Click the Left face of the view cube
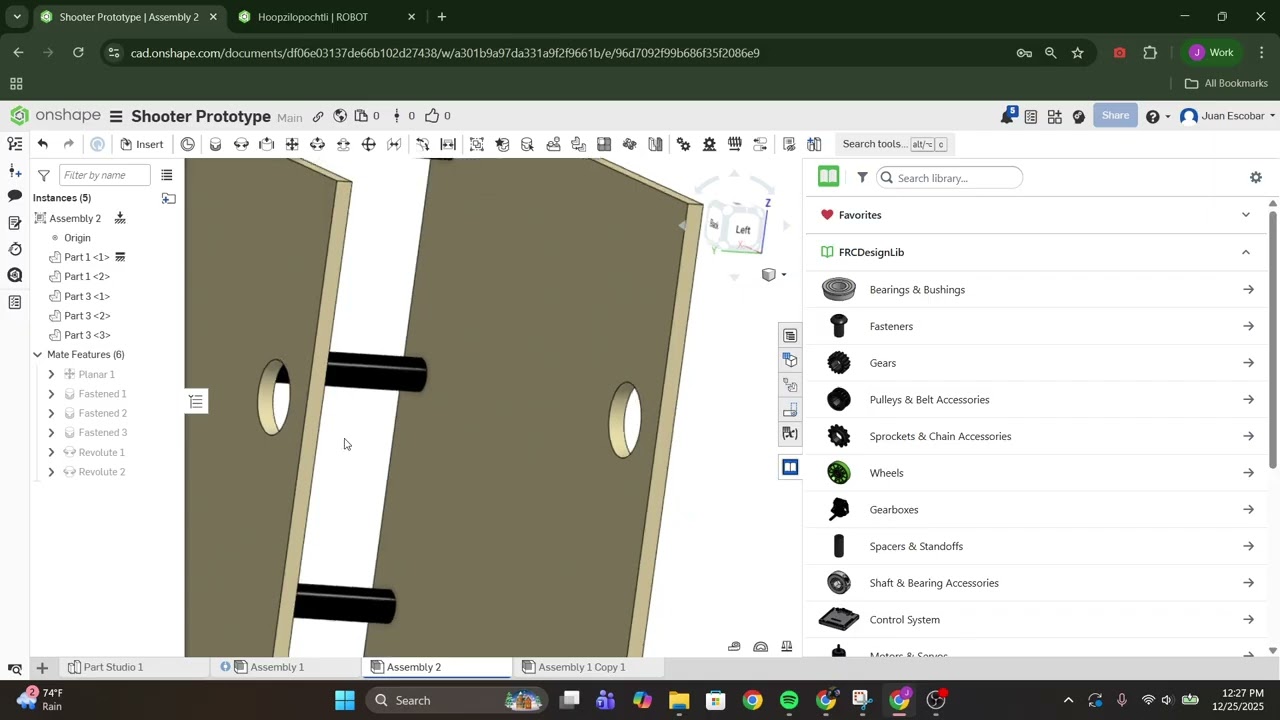This screenshot has height=720, width=1280. (742, 230)
